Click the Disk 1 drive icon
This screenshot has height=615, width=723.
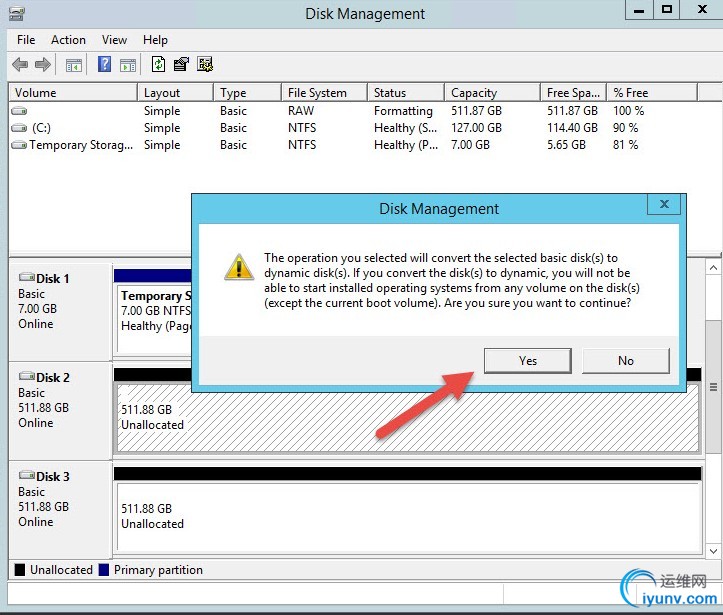click(27, 277)
